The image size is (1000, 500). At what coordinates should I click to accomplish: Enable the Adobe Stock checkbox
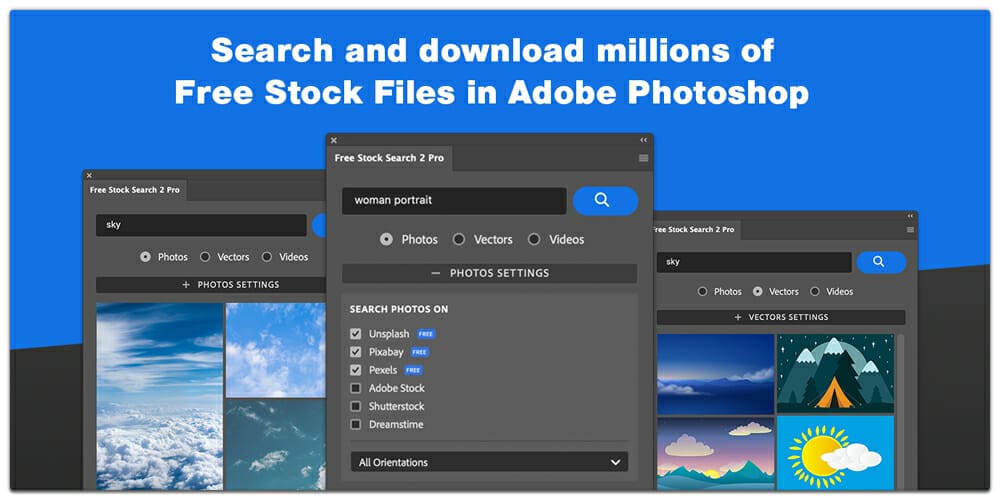(x=356, y=388)
